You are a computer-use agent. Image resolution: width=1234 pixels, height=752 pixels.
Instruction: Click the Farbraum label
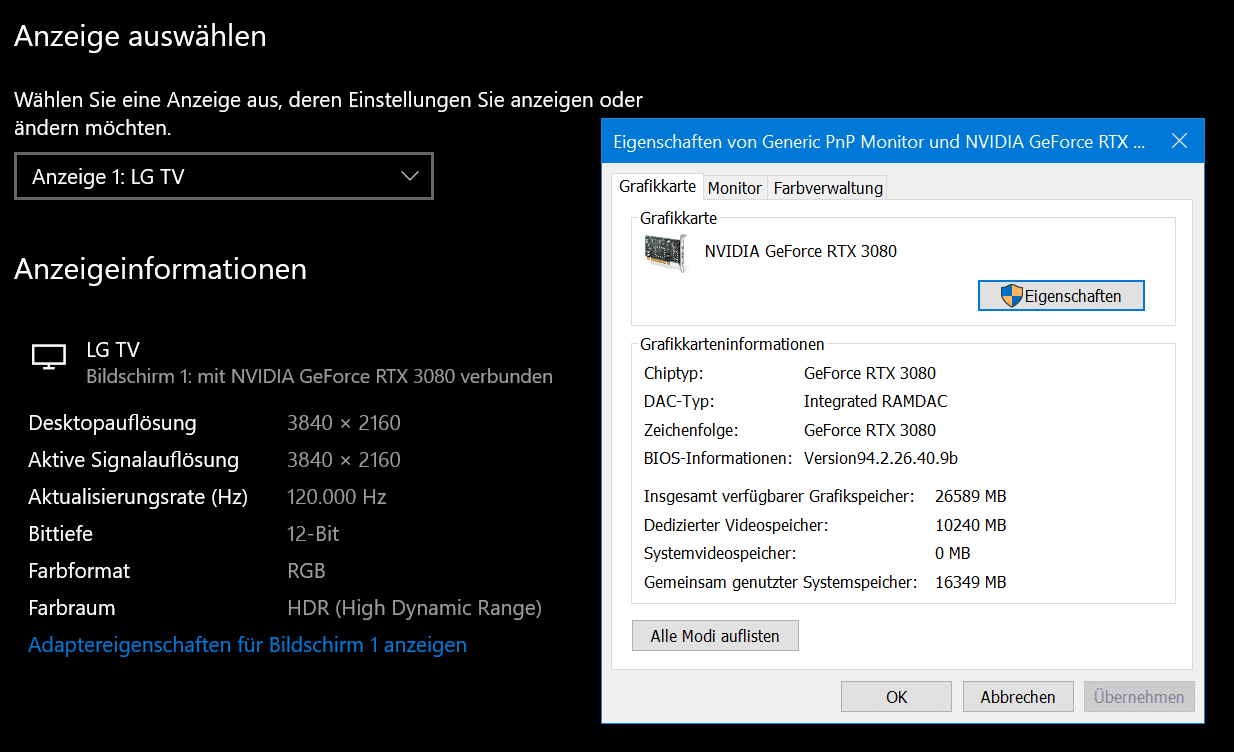click(x=72, y=608)
